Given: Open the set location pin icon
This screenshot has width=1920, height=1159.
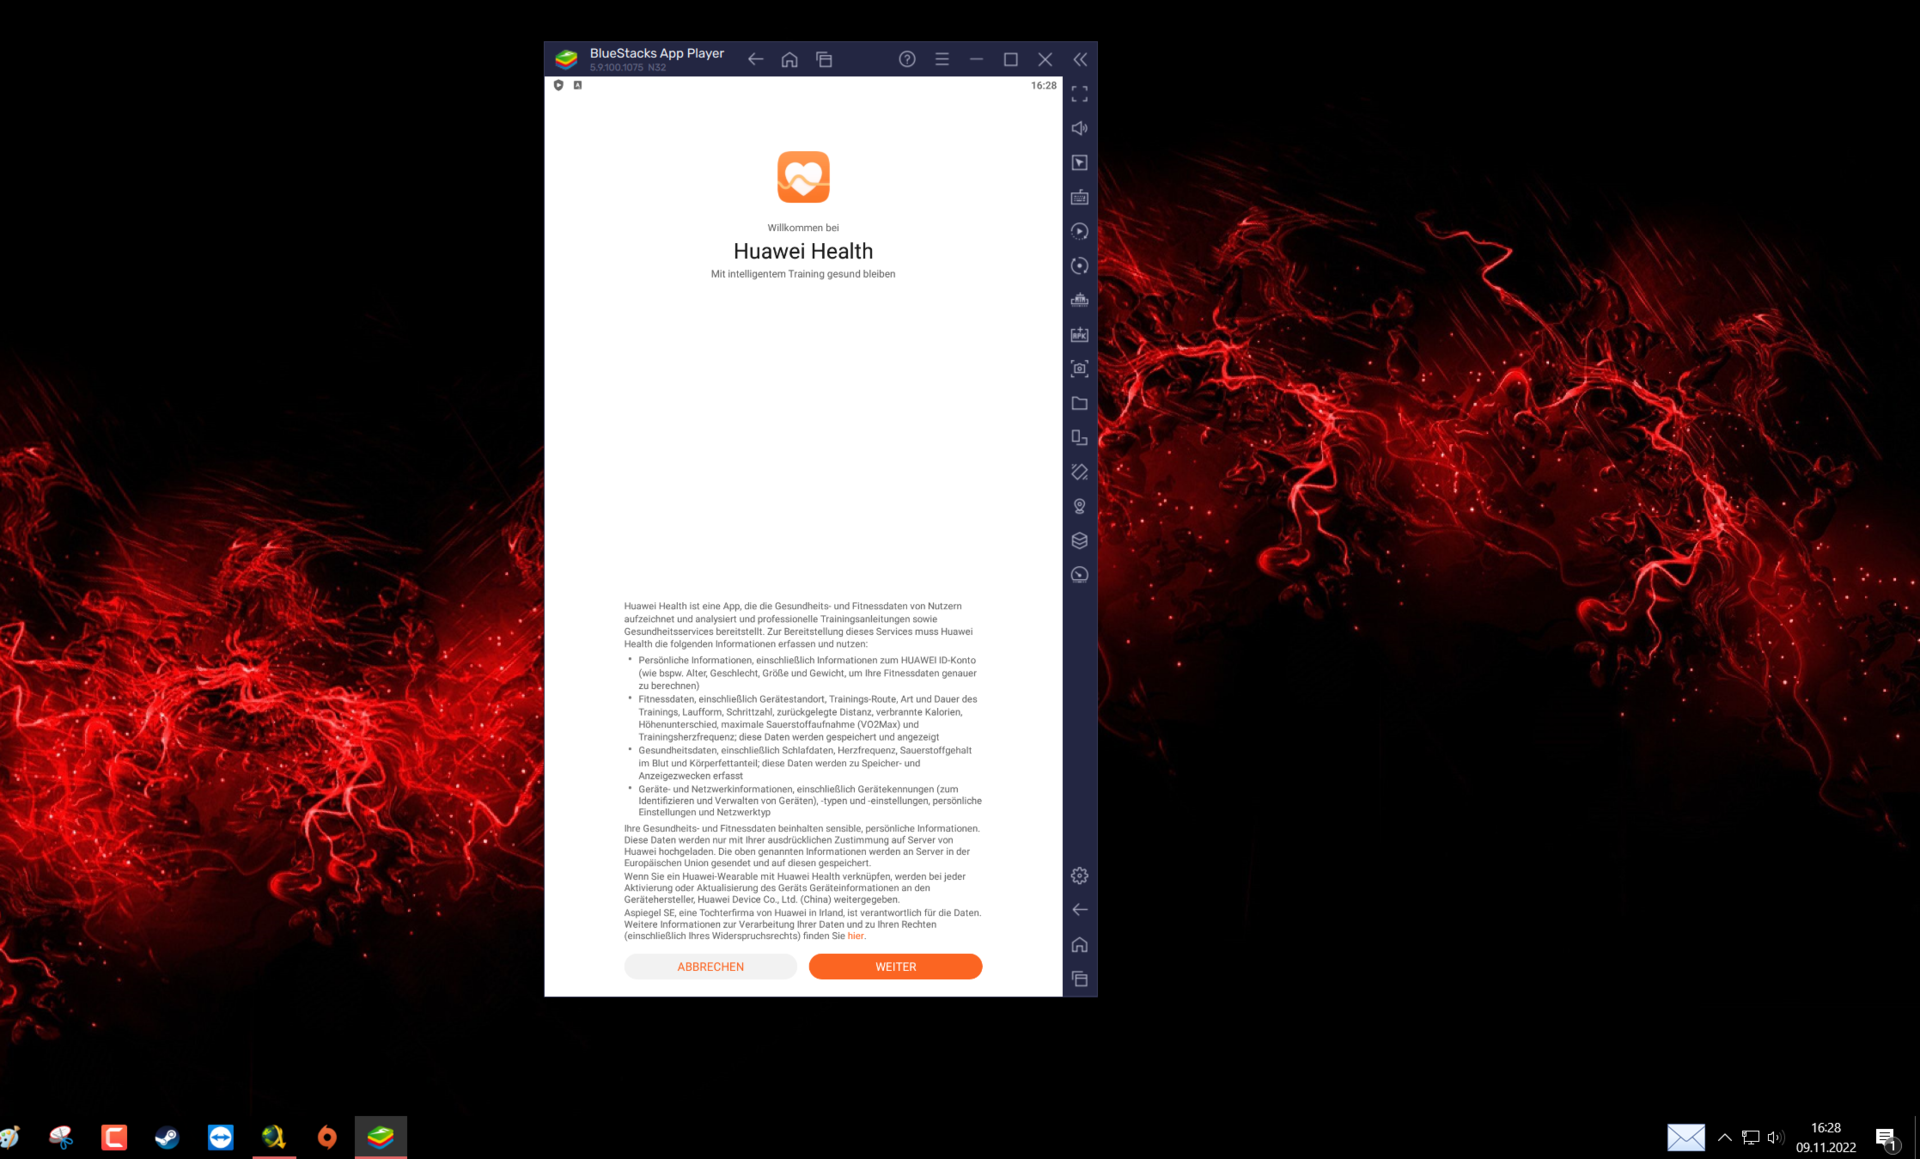Looking at the screenshot, I should [x=1079, y=506].
